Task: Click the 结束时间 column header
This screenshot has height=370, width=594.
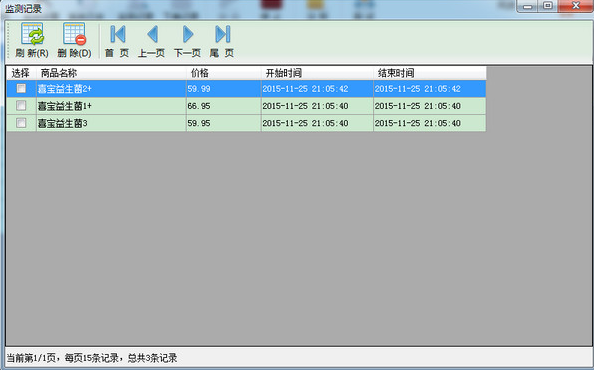Action: pyautogui.click(x=430, y=73)
